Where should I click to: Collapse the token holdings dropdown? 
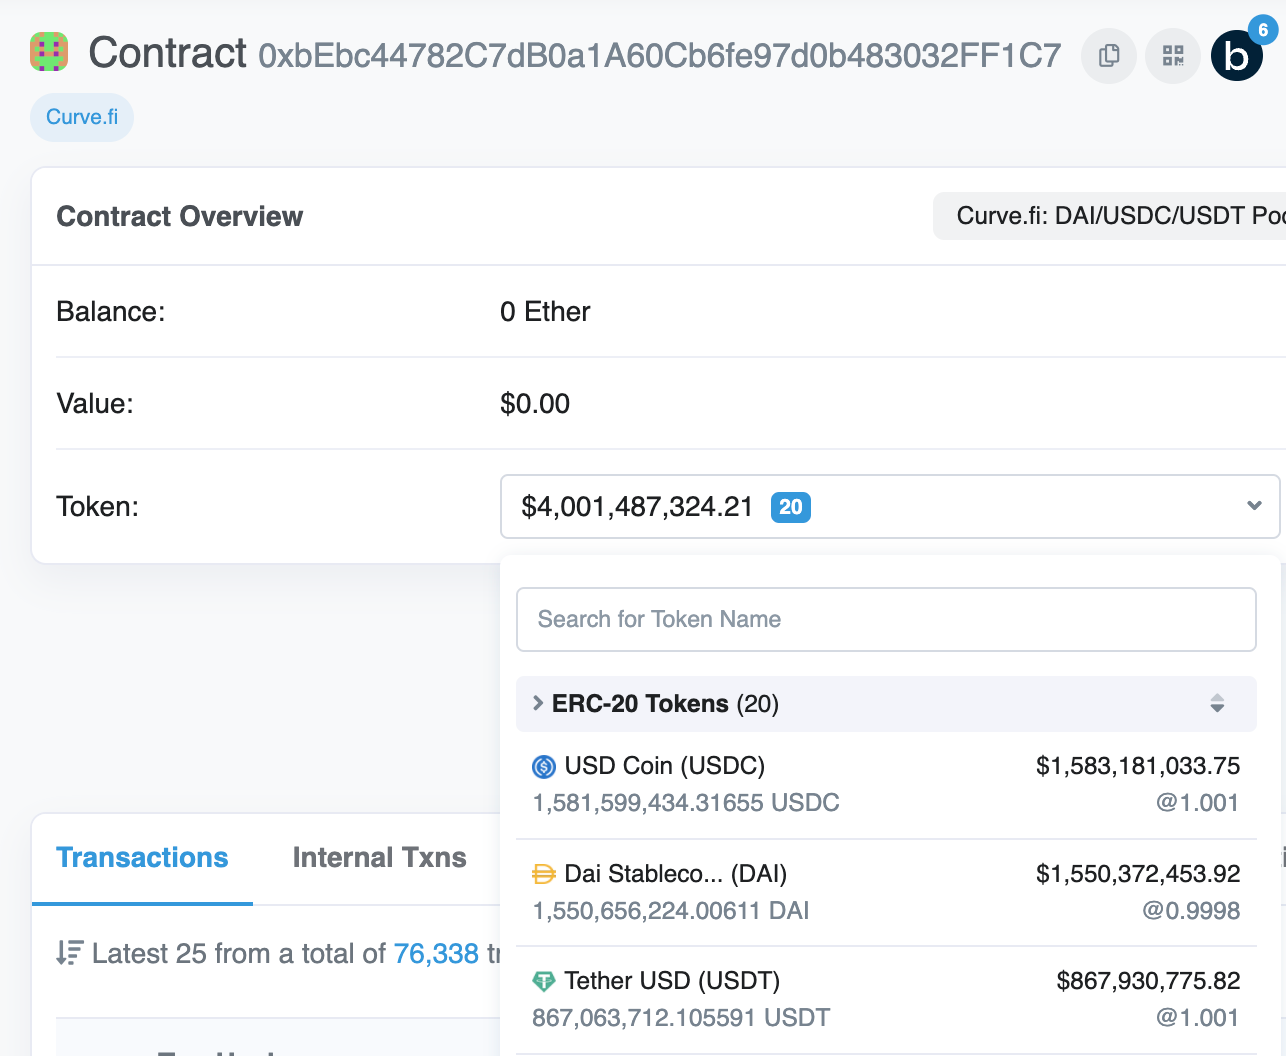click(1254, 506)
